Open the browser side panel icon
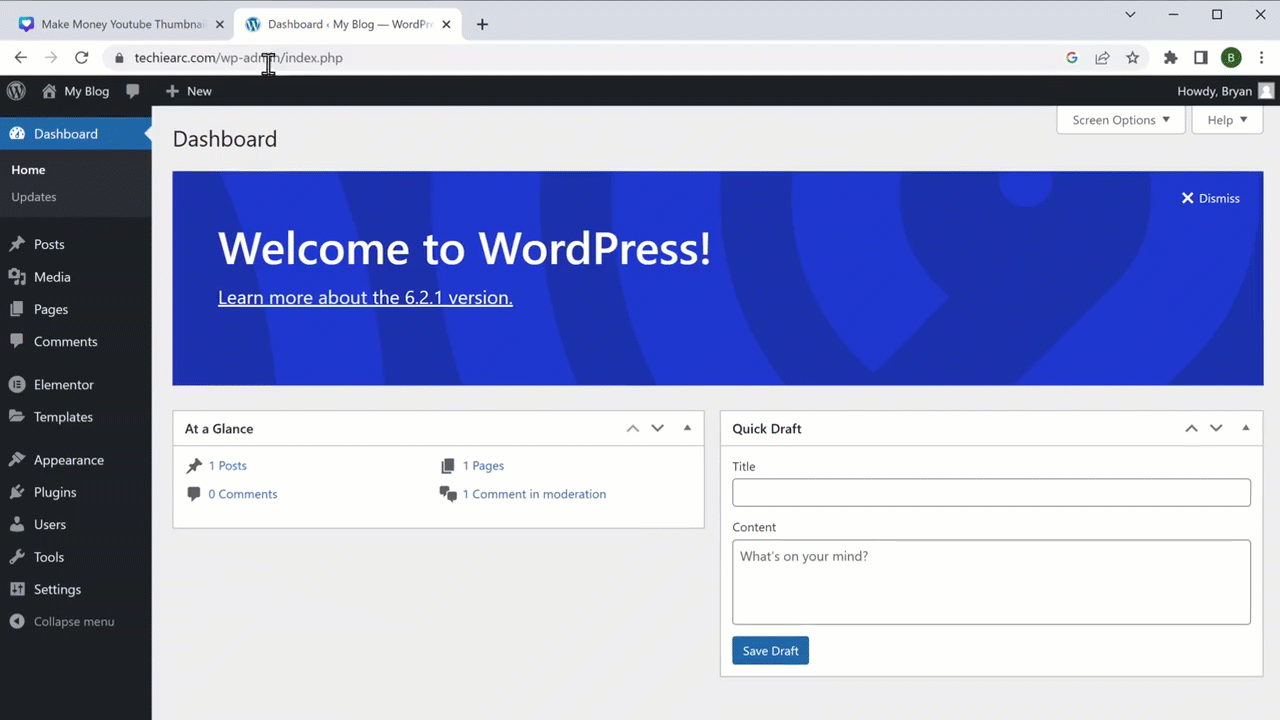1280x720 pixels. click(1201, 58)
